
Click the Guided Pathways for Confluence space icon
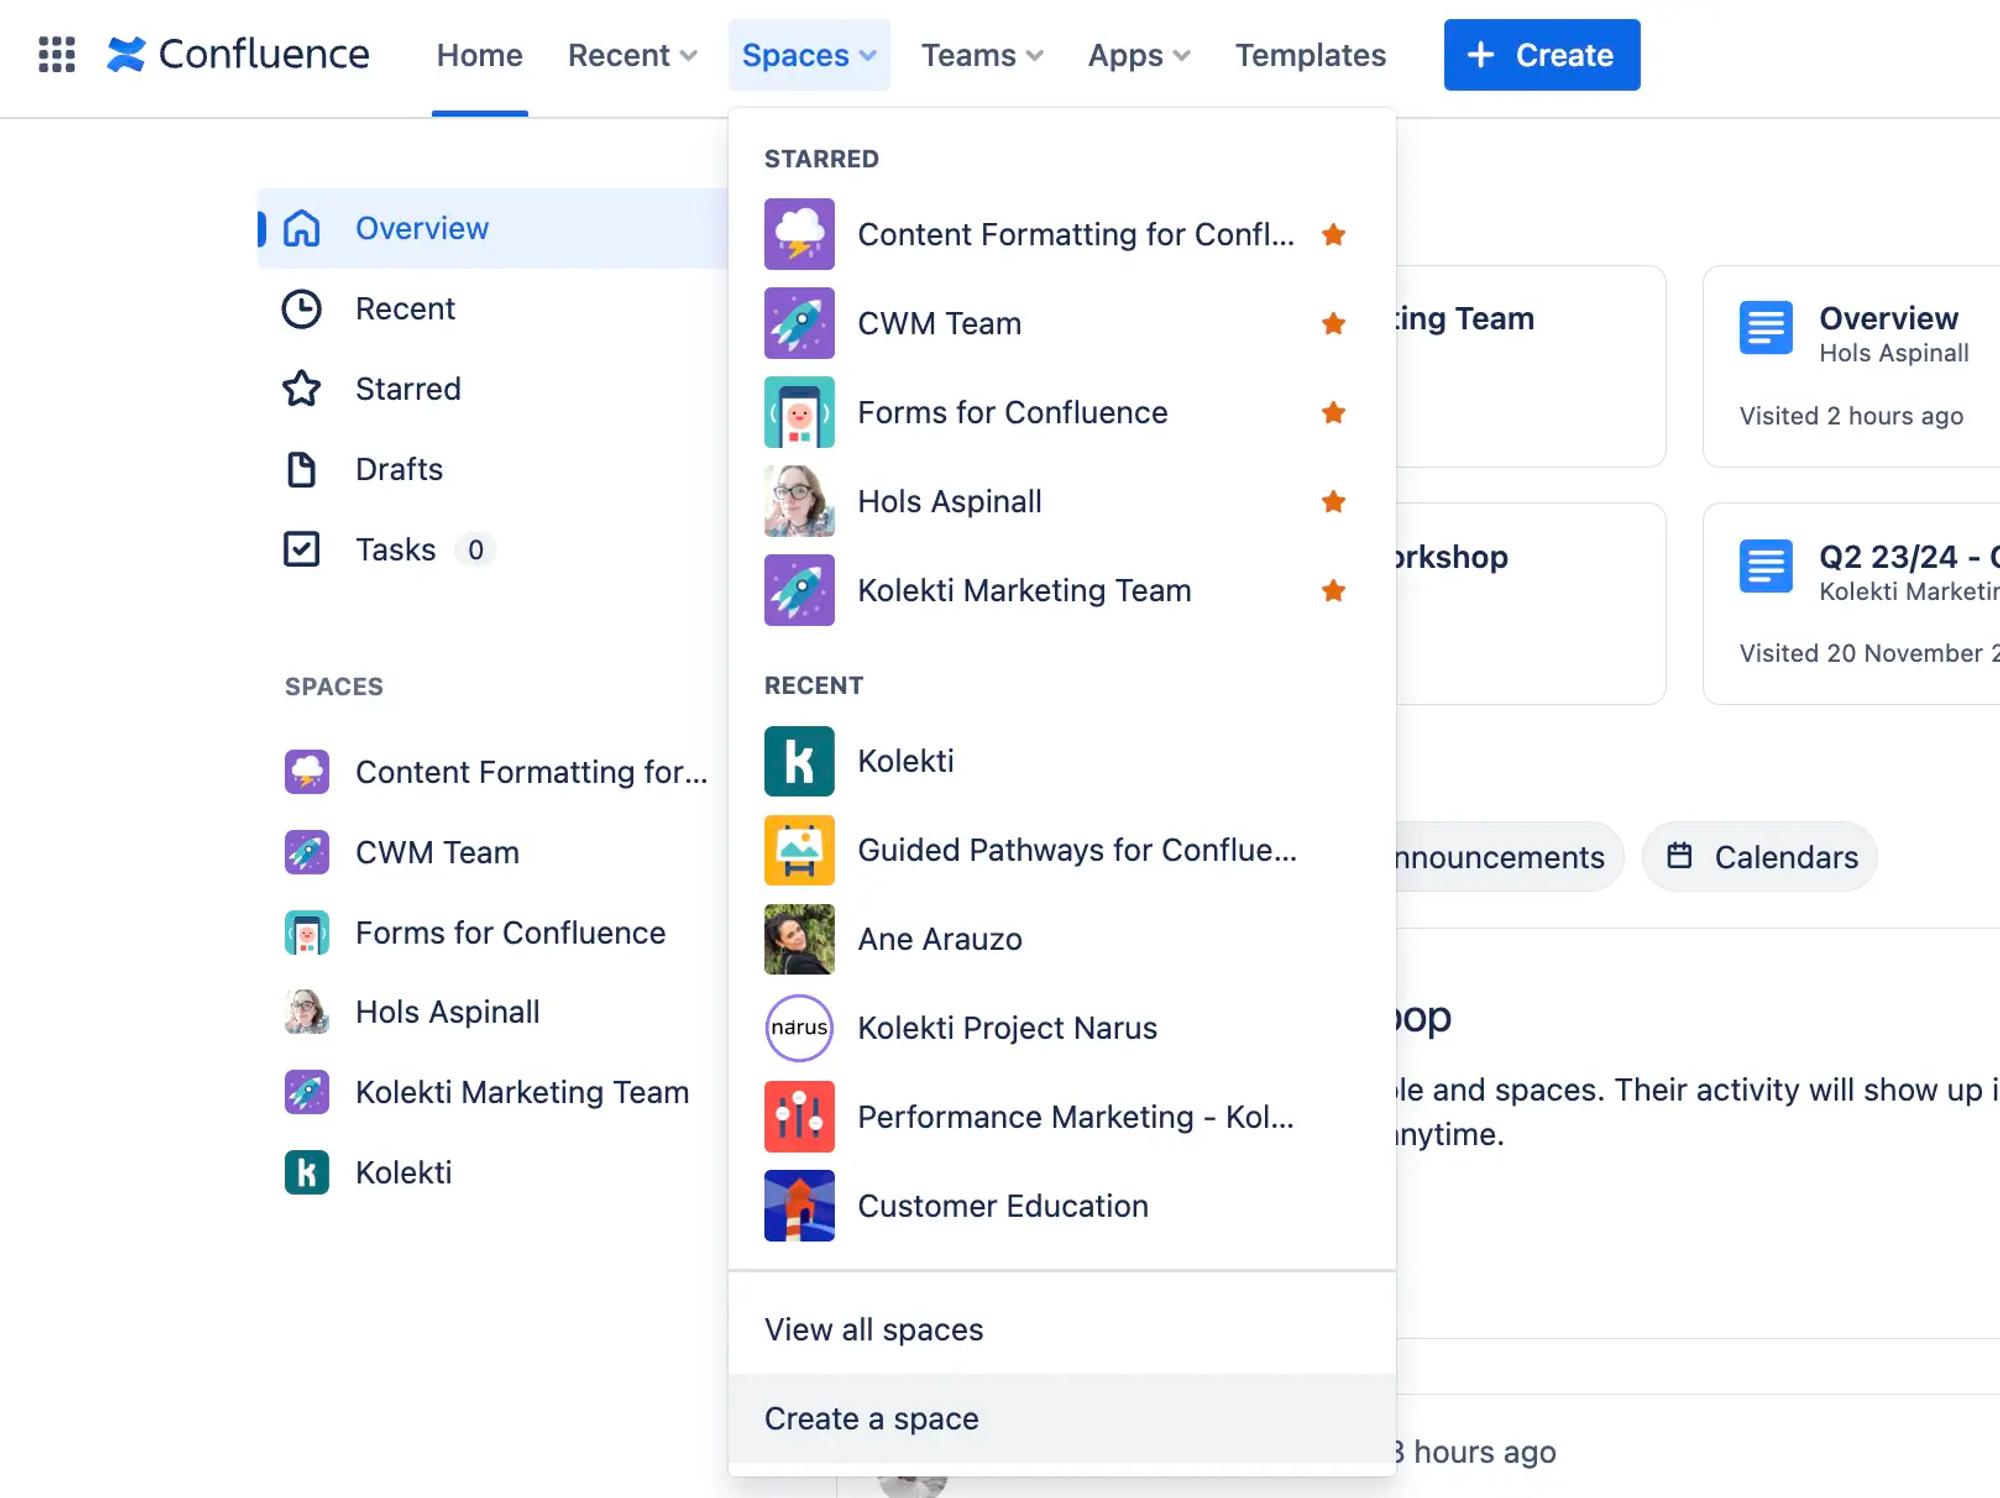[x=798, y=848]
